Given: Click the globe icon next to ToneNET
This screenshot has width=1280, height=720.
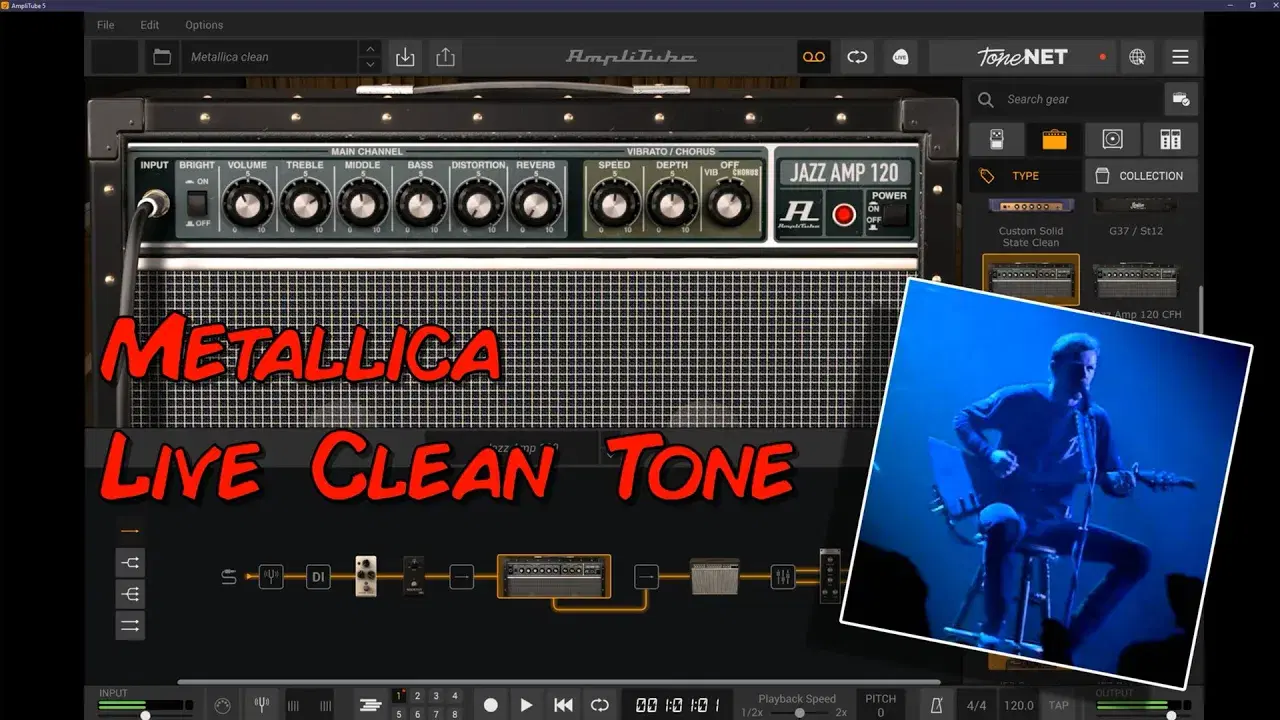Looking at the screenshot, I should [x=1137, y=57].
